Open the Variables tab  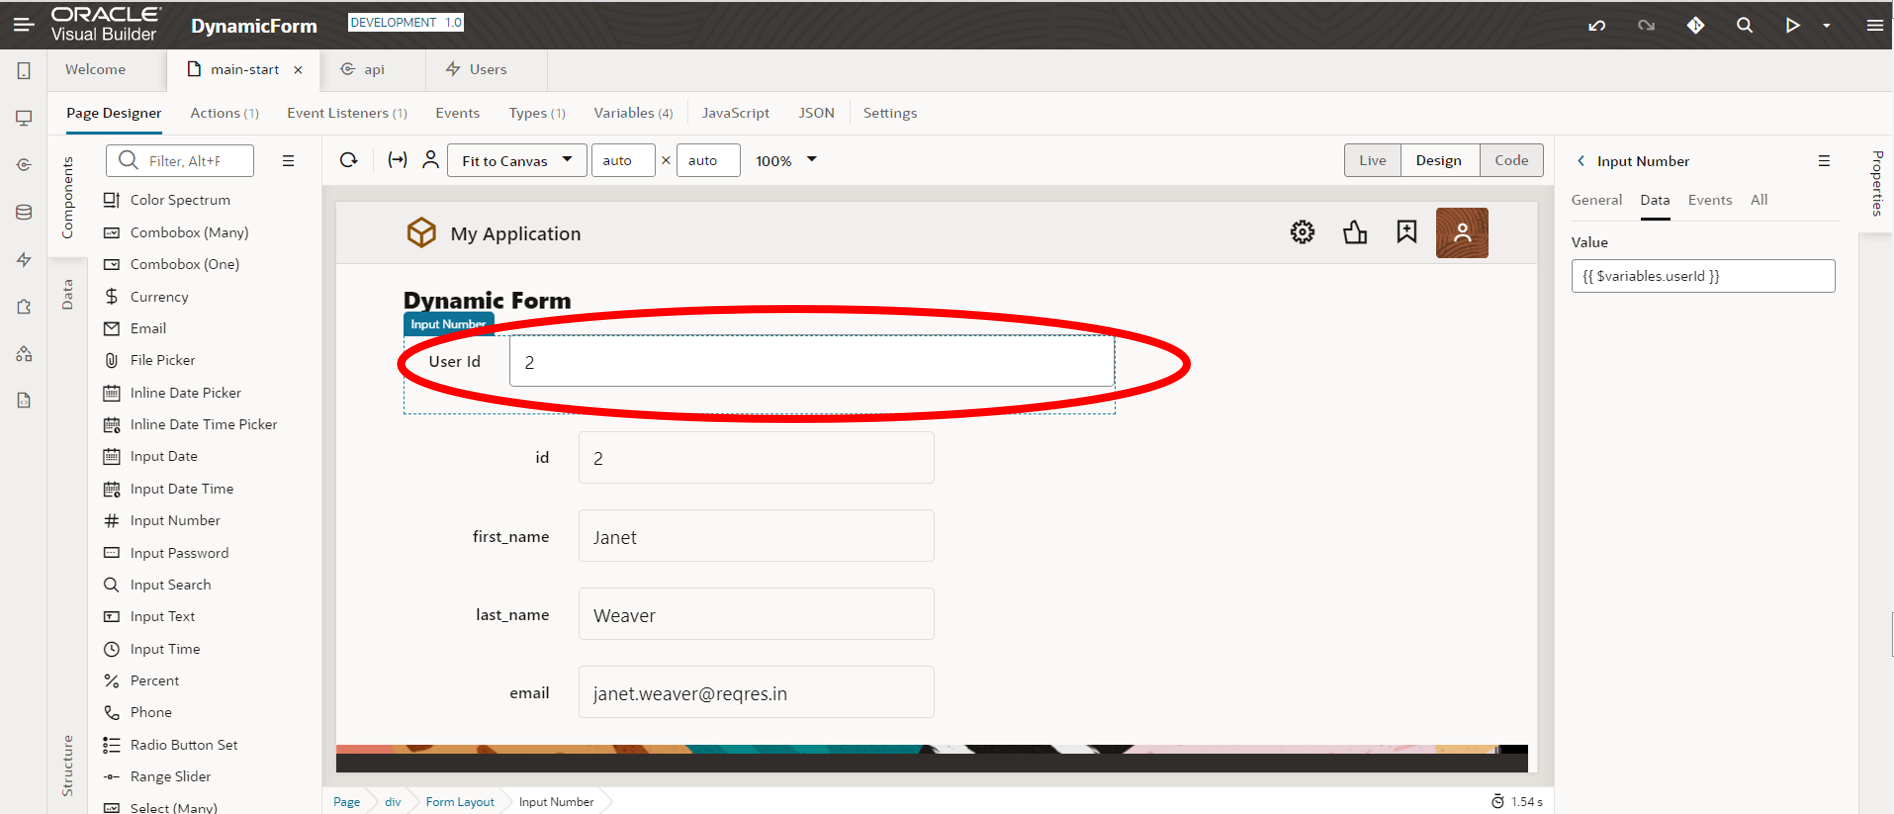(632, 113)
